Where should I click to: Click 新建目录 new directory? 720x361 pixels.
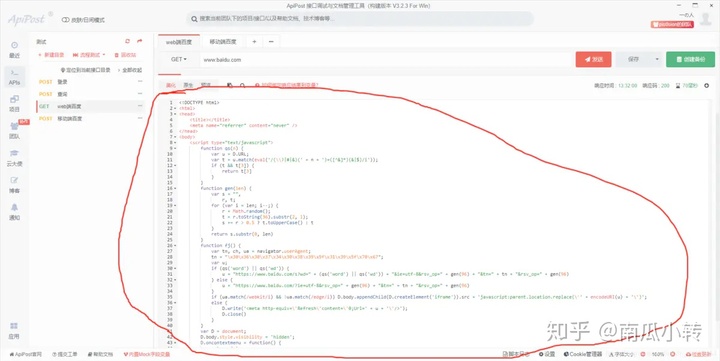coord(51,55)
